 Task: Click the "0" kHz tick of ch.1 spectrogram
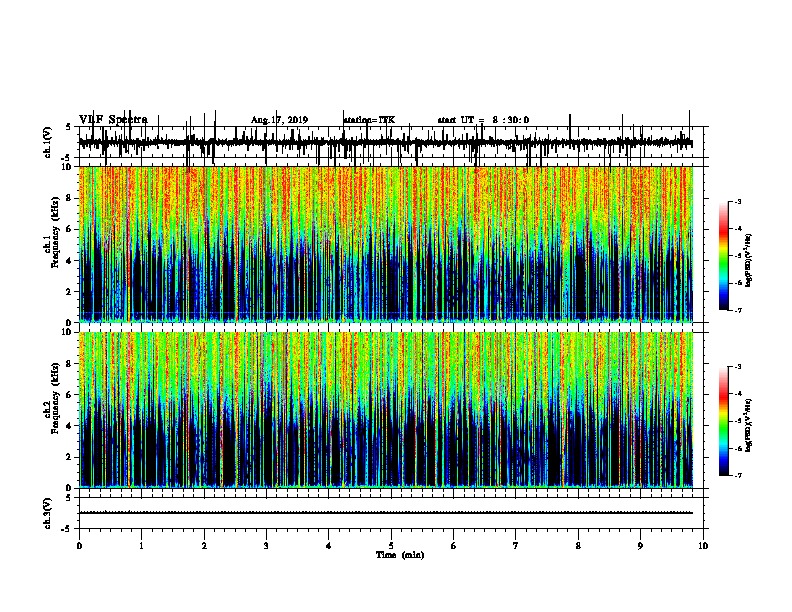click(x=69, y=322)
